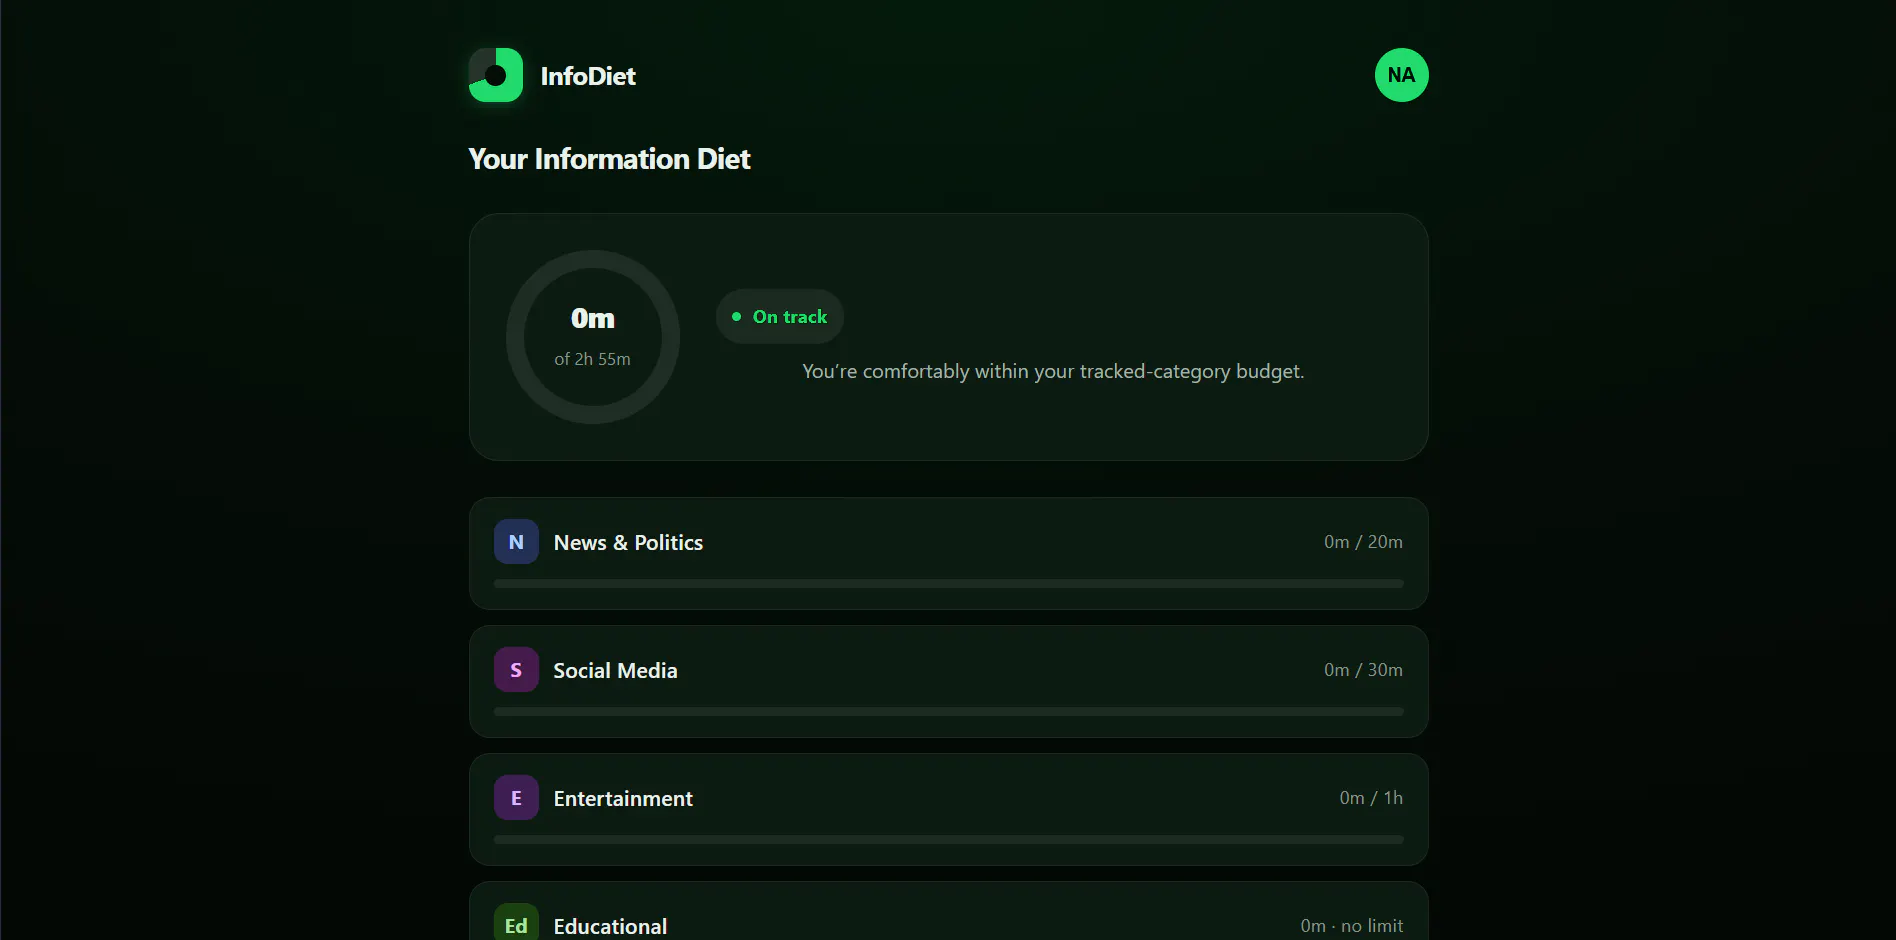The image size is (1896, 940).
Task: Click the circular 0m progress ring
Action: point(593,337)
